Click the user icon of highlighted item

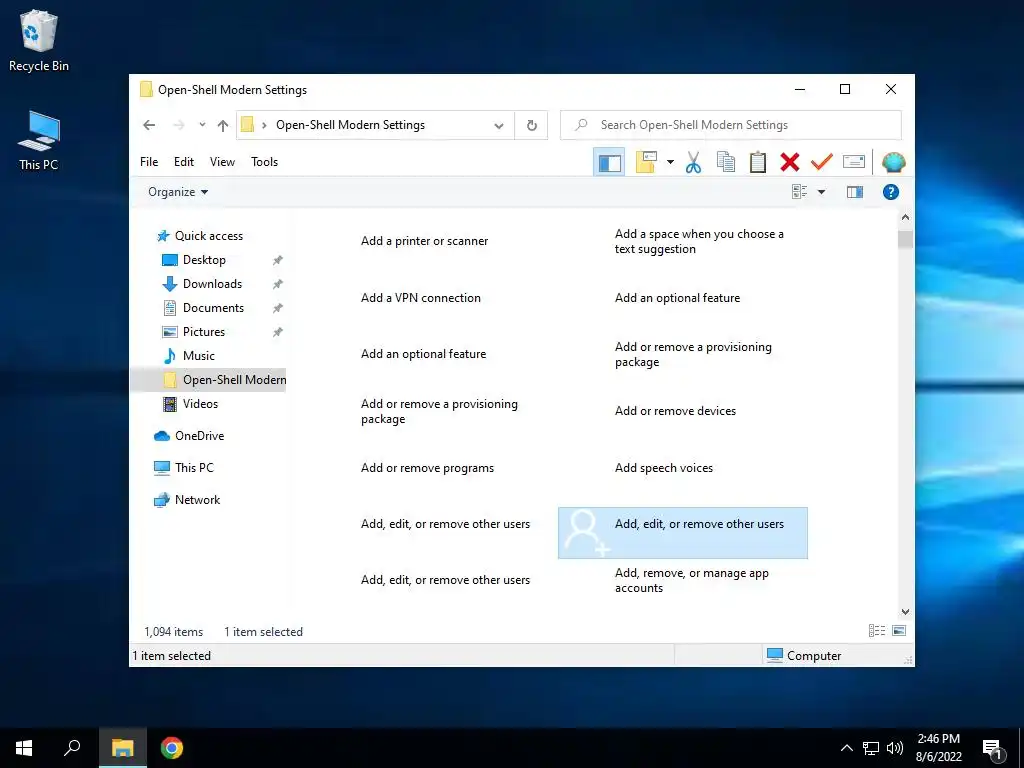click(586, 533)
